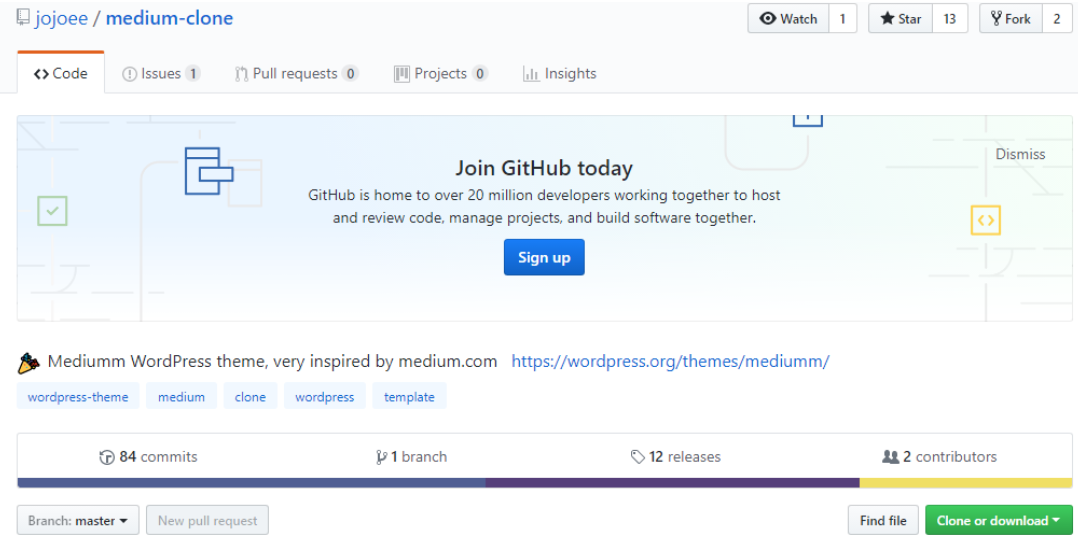Click the repository book icon beside jojoee
1078x550 pixels.
point(23,18)
